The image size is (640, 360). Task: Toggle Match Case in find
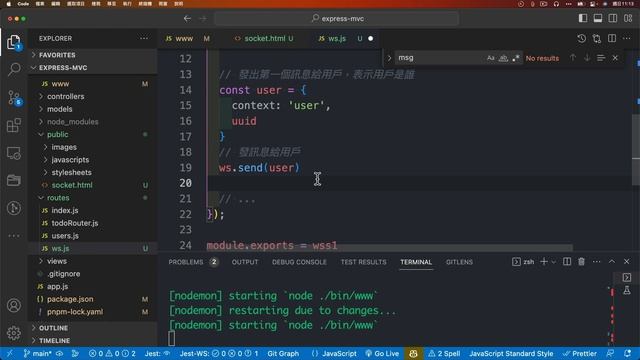coord(490,58)
